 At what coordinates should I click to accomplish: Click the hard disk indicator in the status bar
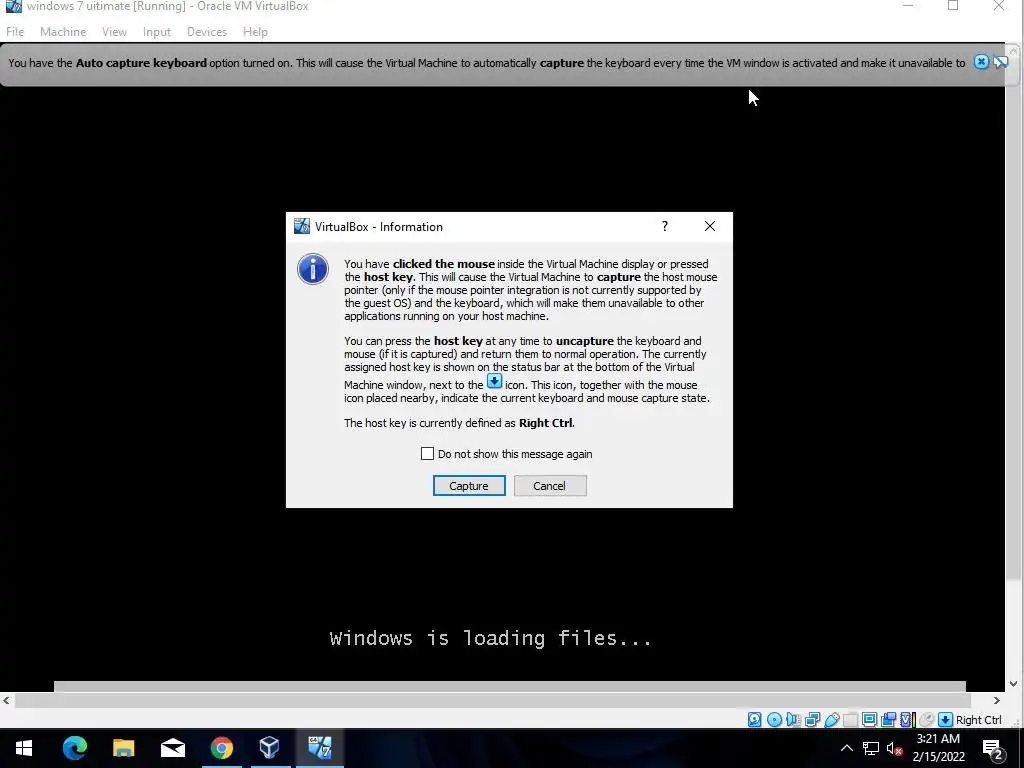754,720
